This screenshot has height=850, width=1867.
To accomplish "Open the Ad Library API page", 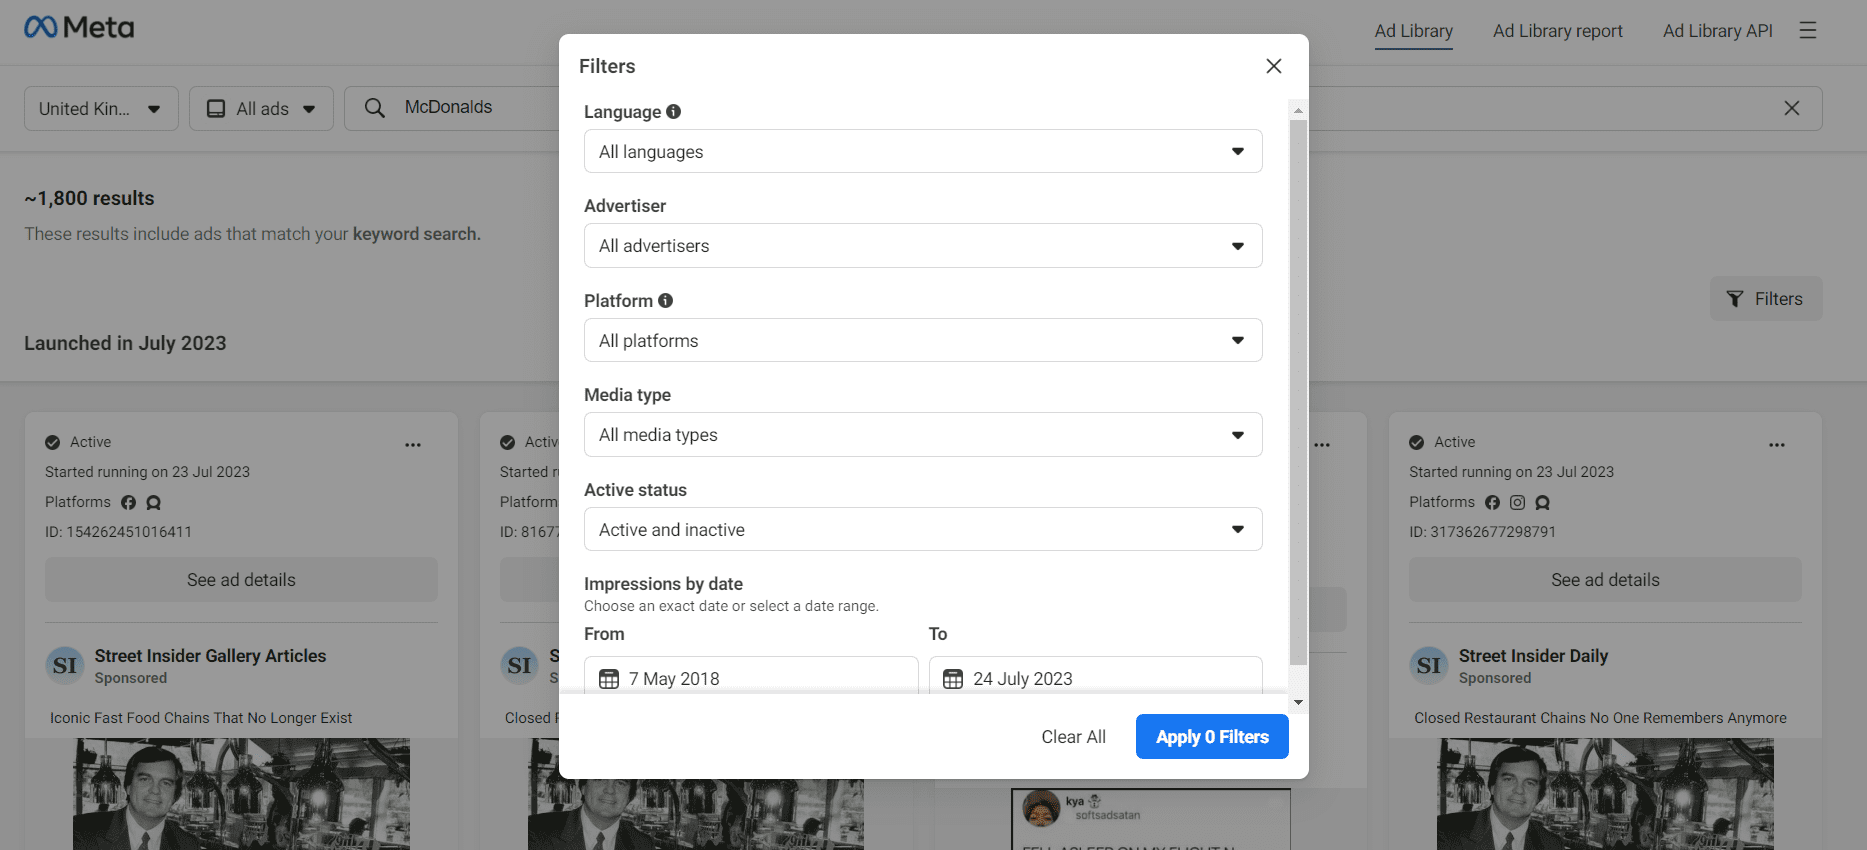I will [1717, 30].
